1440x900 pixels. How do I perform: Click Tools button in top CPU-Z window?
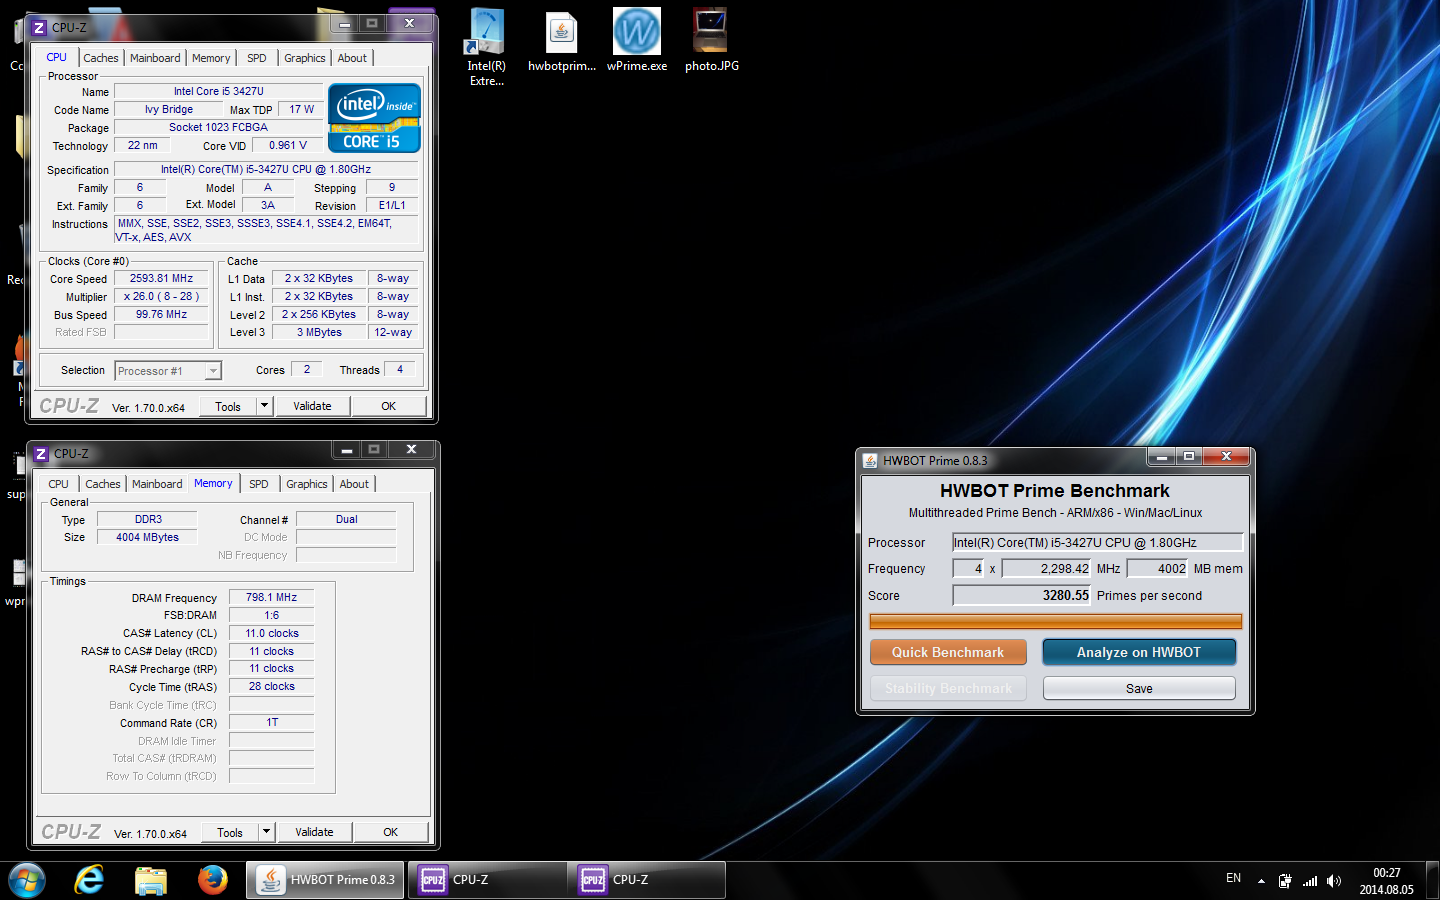(228, 406)
